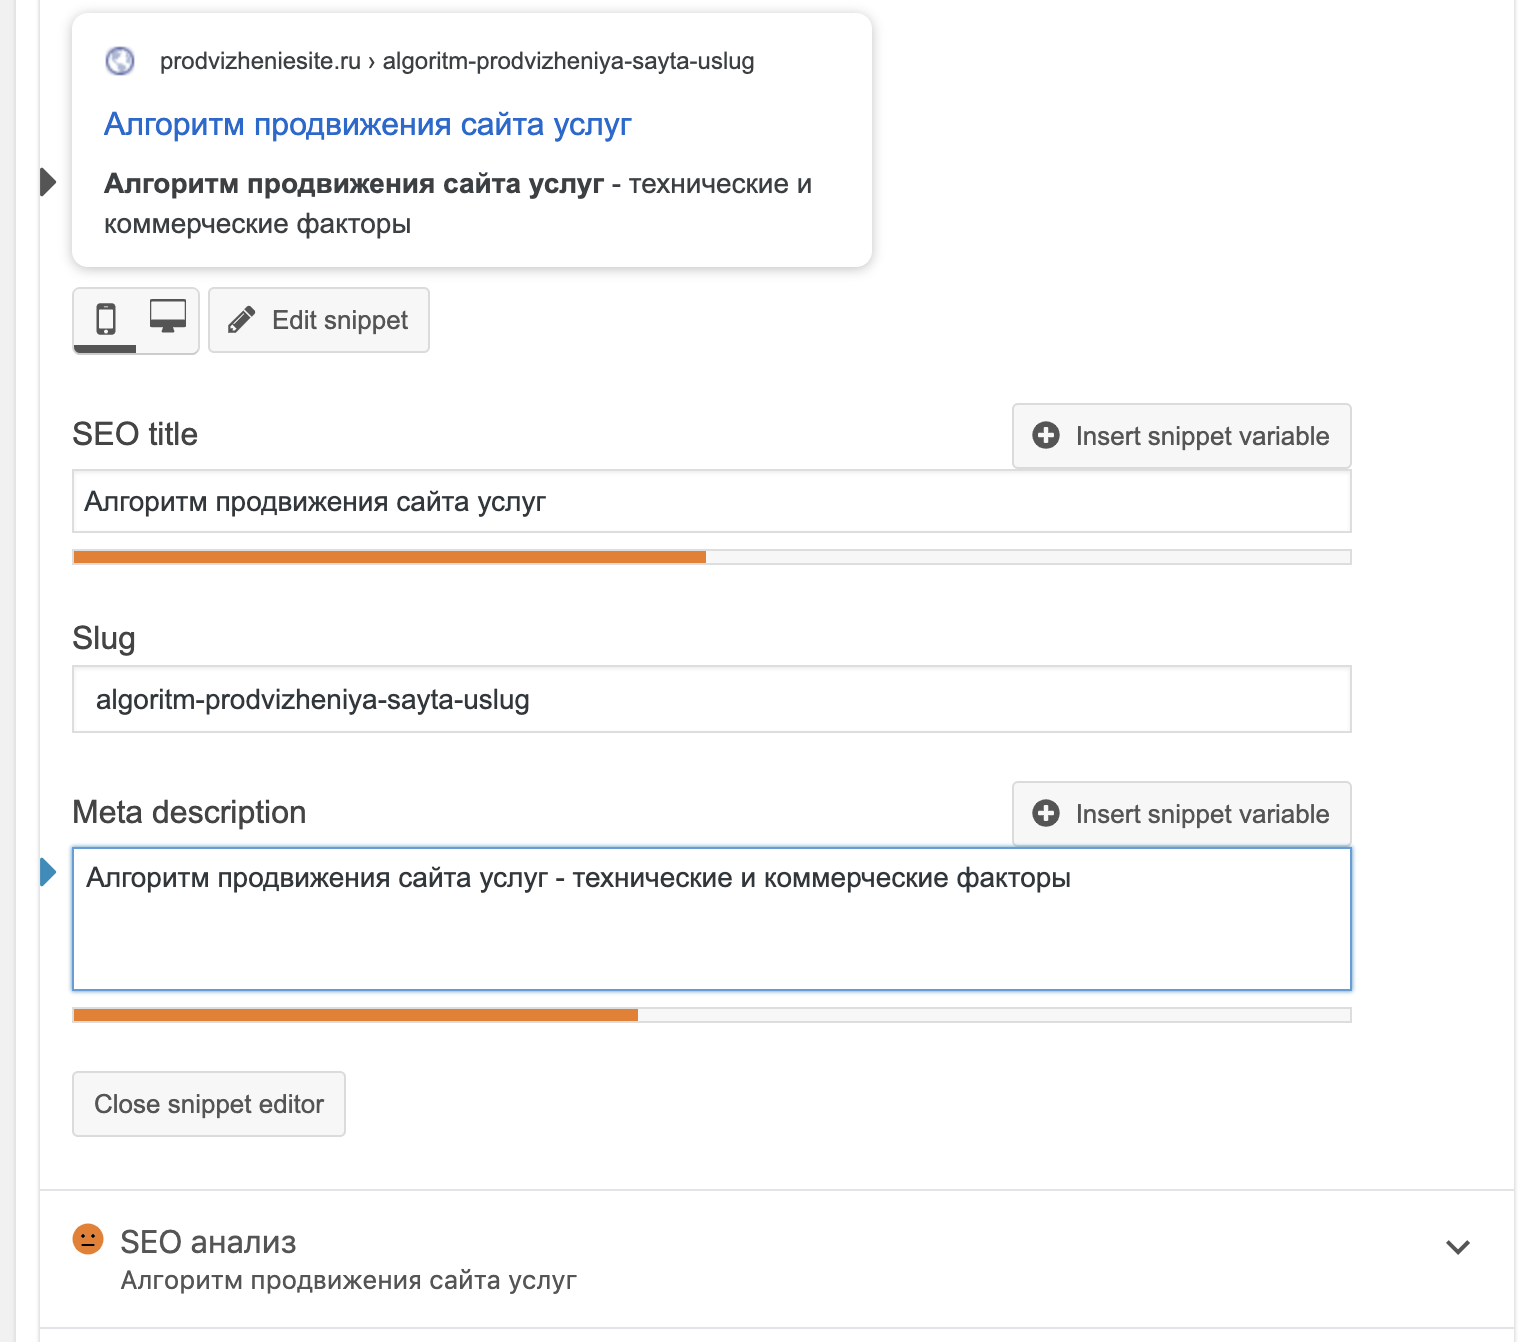The height and width of the screenshot is (1342, 1534).
Task: Open the blue preview title link
Action: click(x=368, y=124)
